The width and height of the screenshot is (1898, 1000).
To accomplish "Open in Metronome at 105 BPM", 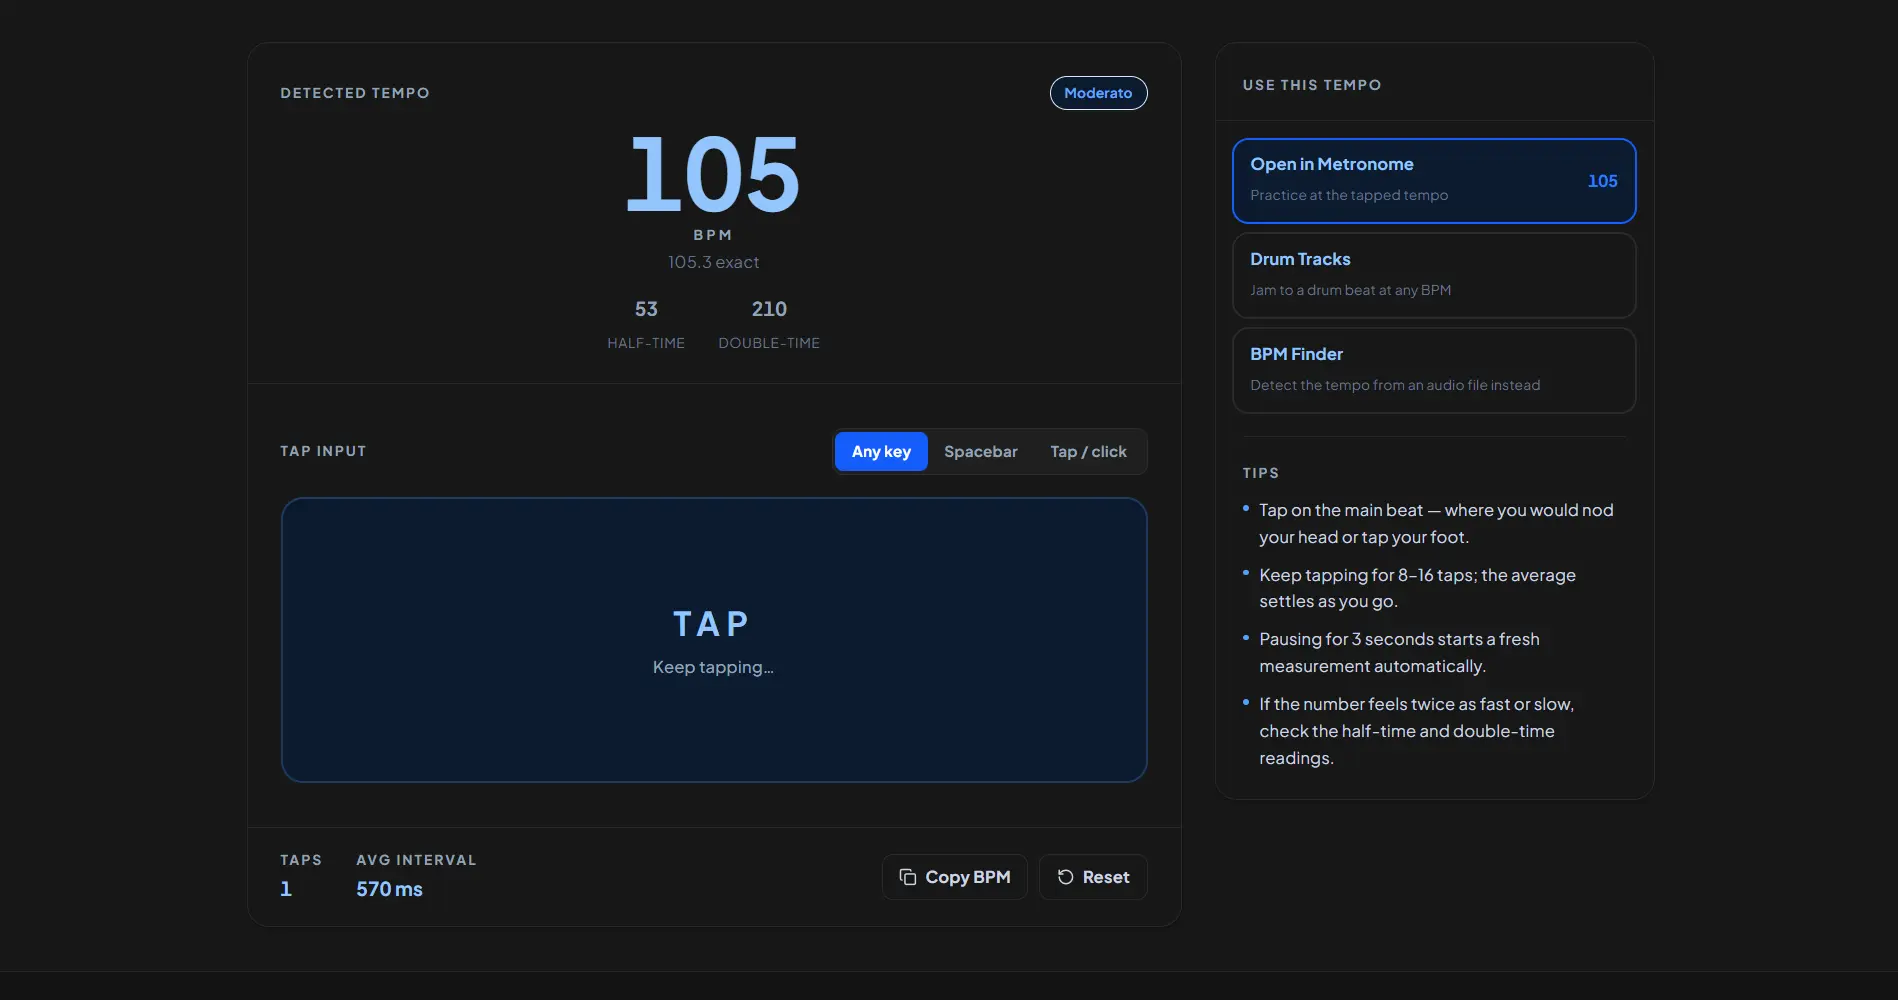I will pyautogui.click(x=1434, y=181).
